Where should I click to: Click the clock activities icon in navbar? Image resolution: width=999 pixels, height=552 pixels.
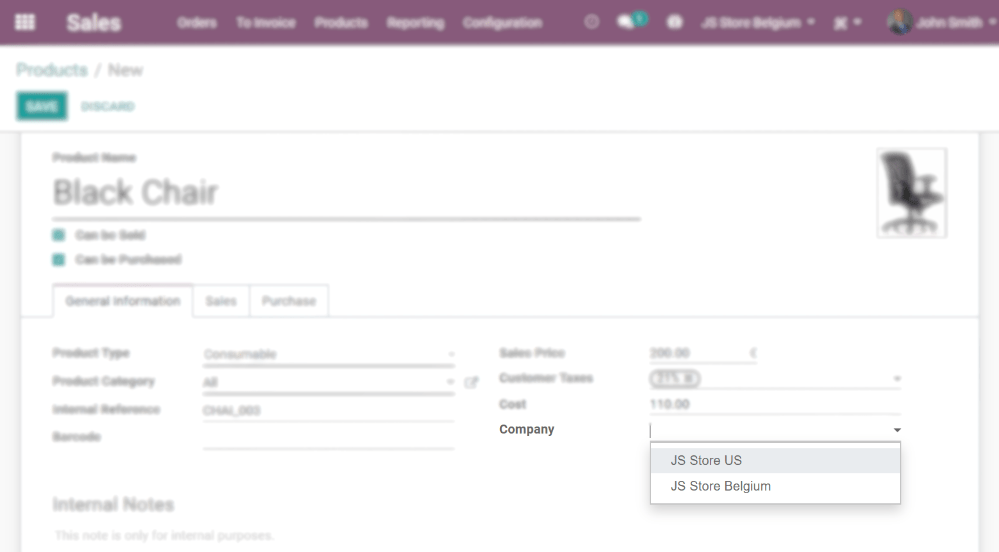[x=592, y=22]
